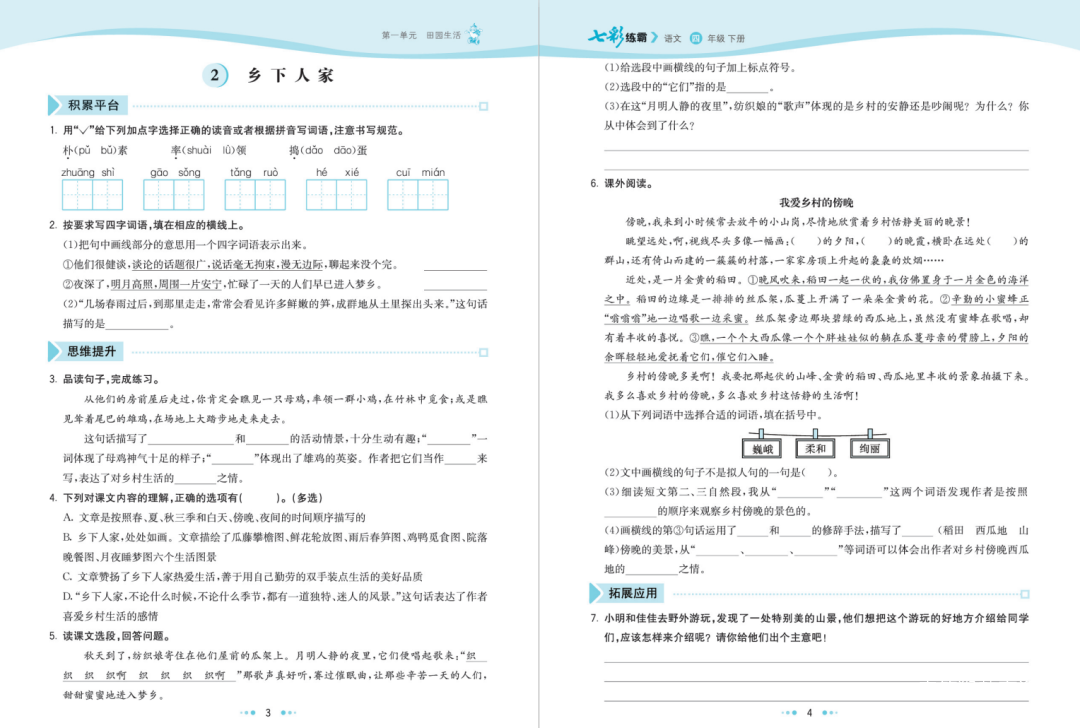This screenshot has height=728, width=1080.
Task: Select option A about 时间顺序
Action: coord(214,517)
